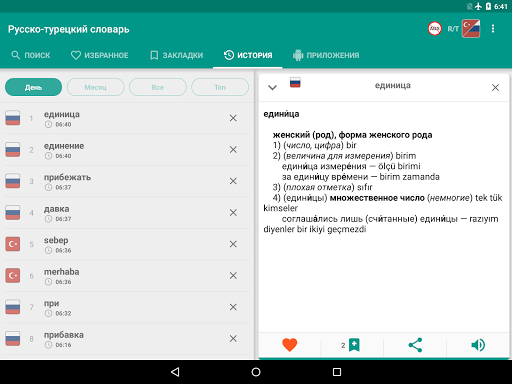The height and width of the screenshot is (384, 512).
Task: Play pronunciation with speaker icon
Action: 478,345
